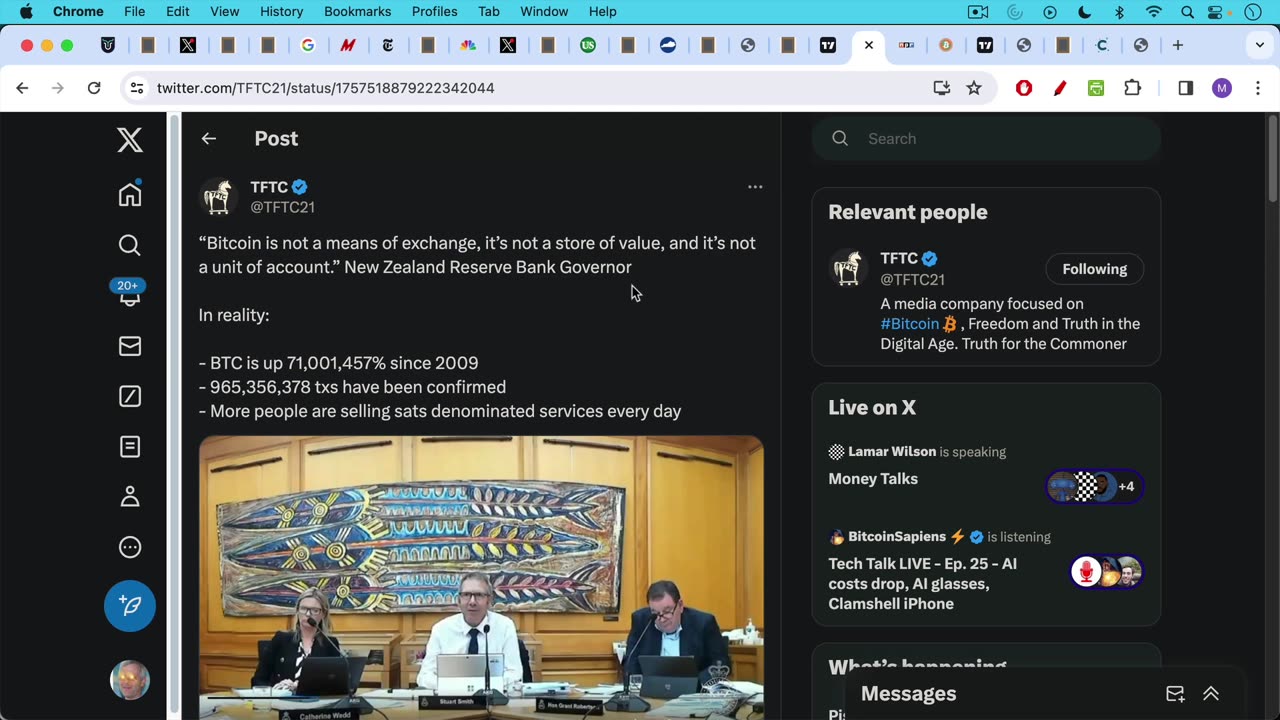This screenshot has height=720, width=1280.
Task: Click TFTC's horse avatar on the post
Action: (x=218, y=197)
